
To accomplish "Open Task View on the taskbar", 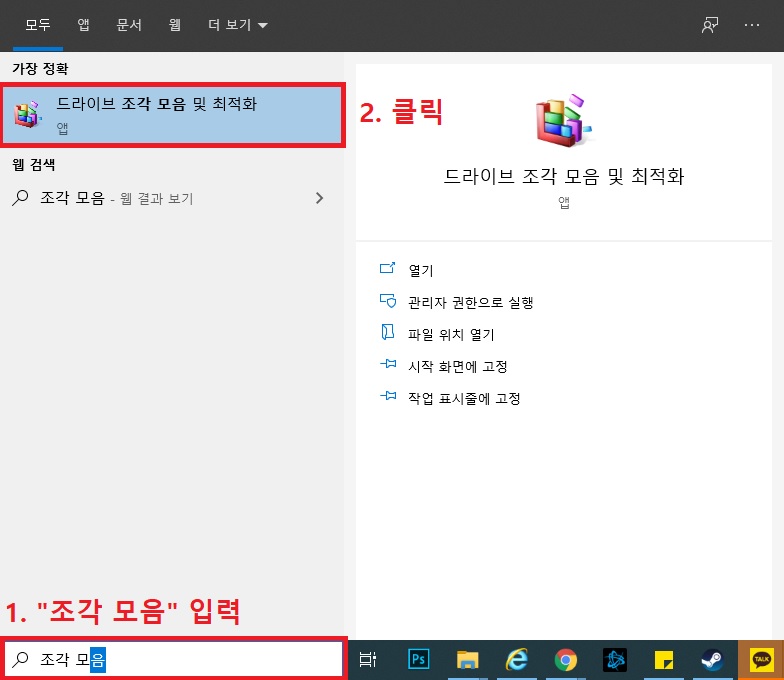I will [x=368, y=660].
